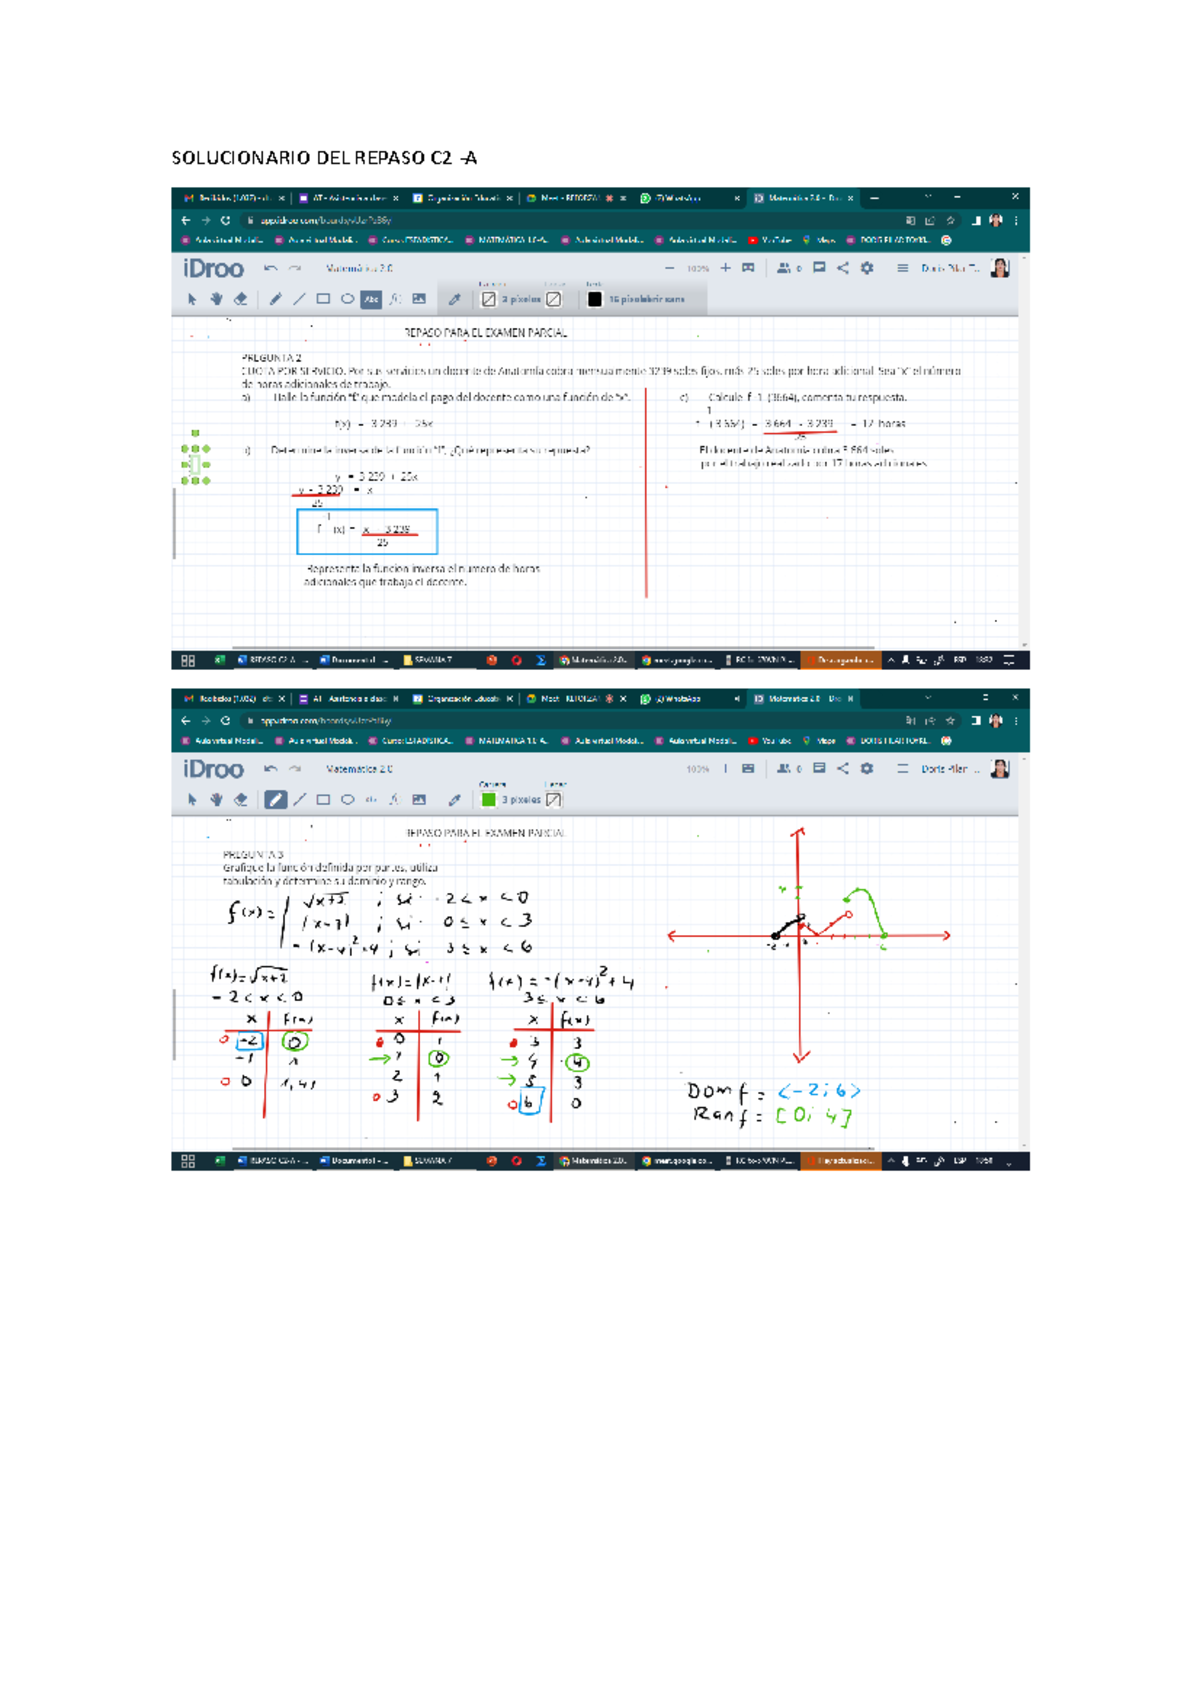Click the black text color swatch
This screenshot has height=1698, width=1200.
click(595, 299)
